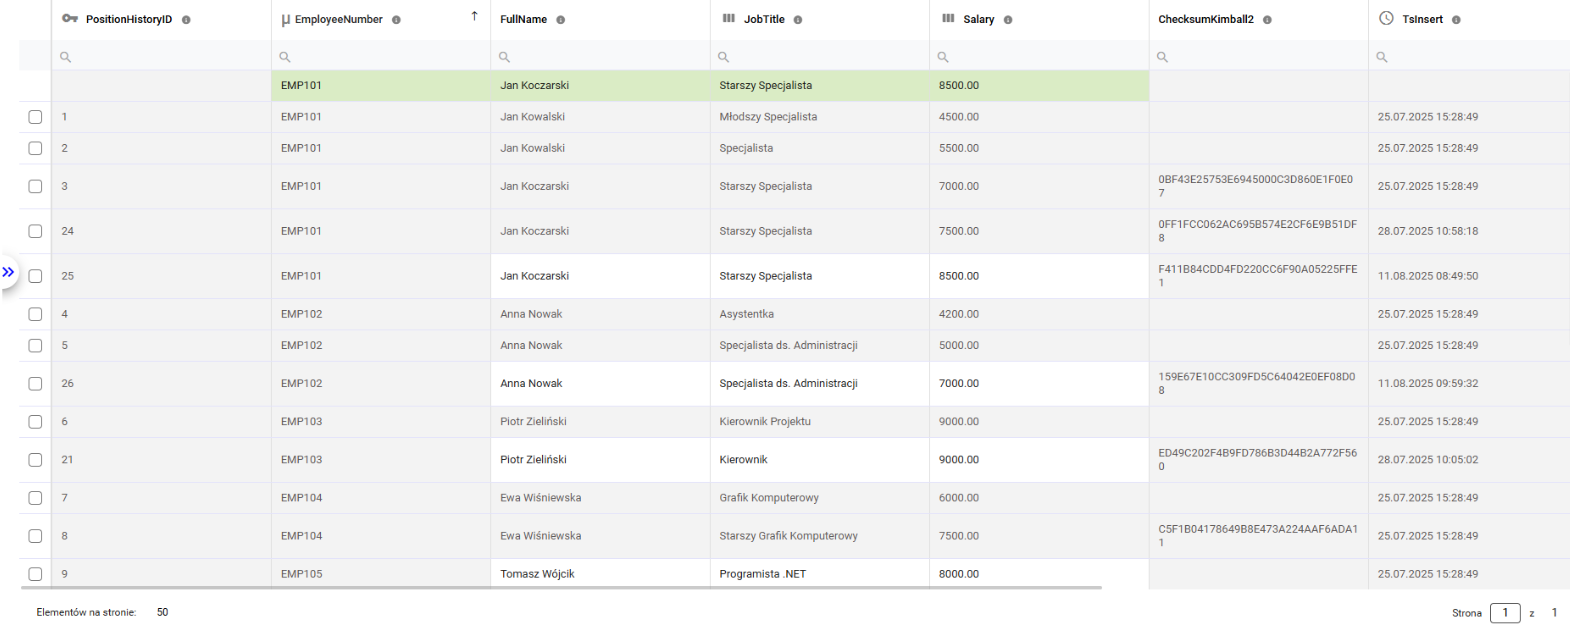The width and height of the screenshot is (1570, 636).
Task: Check the row with PositionHistoryID 21
Action: tap(35, 460)
